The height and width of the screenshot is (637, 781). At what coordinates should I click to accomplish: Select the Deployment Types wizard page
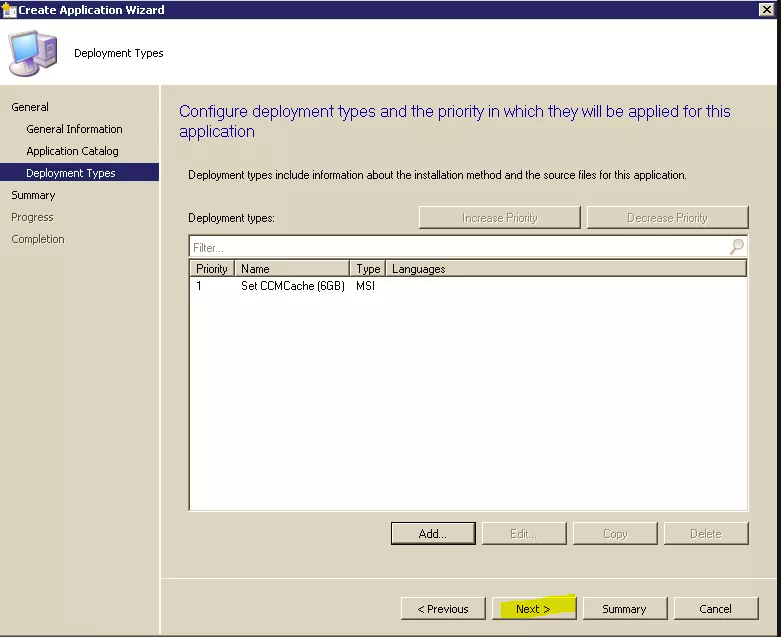pyautogui.click(x=80, y=172)
